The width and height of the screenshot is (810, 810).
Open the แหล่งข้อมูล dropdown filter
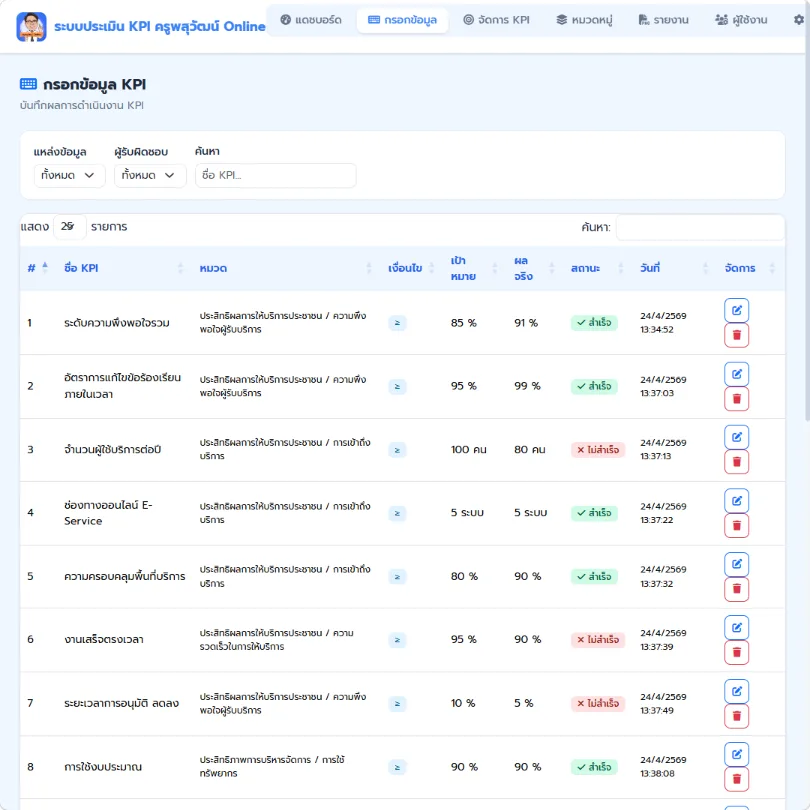click(69, 176)
